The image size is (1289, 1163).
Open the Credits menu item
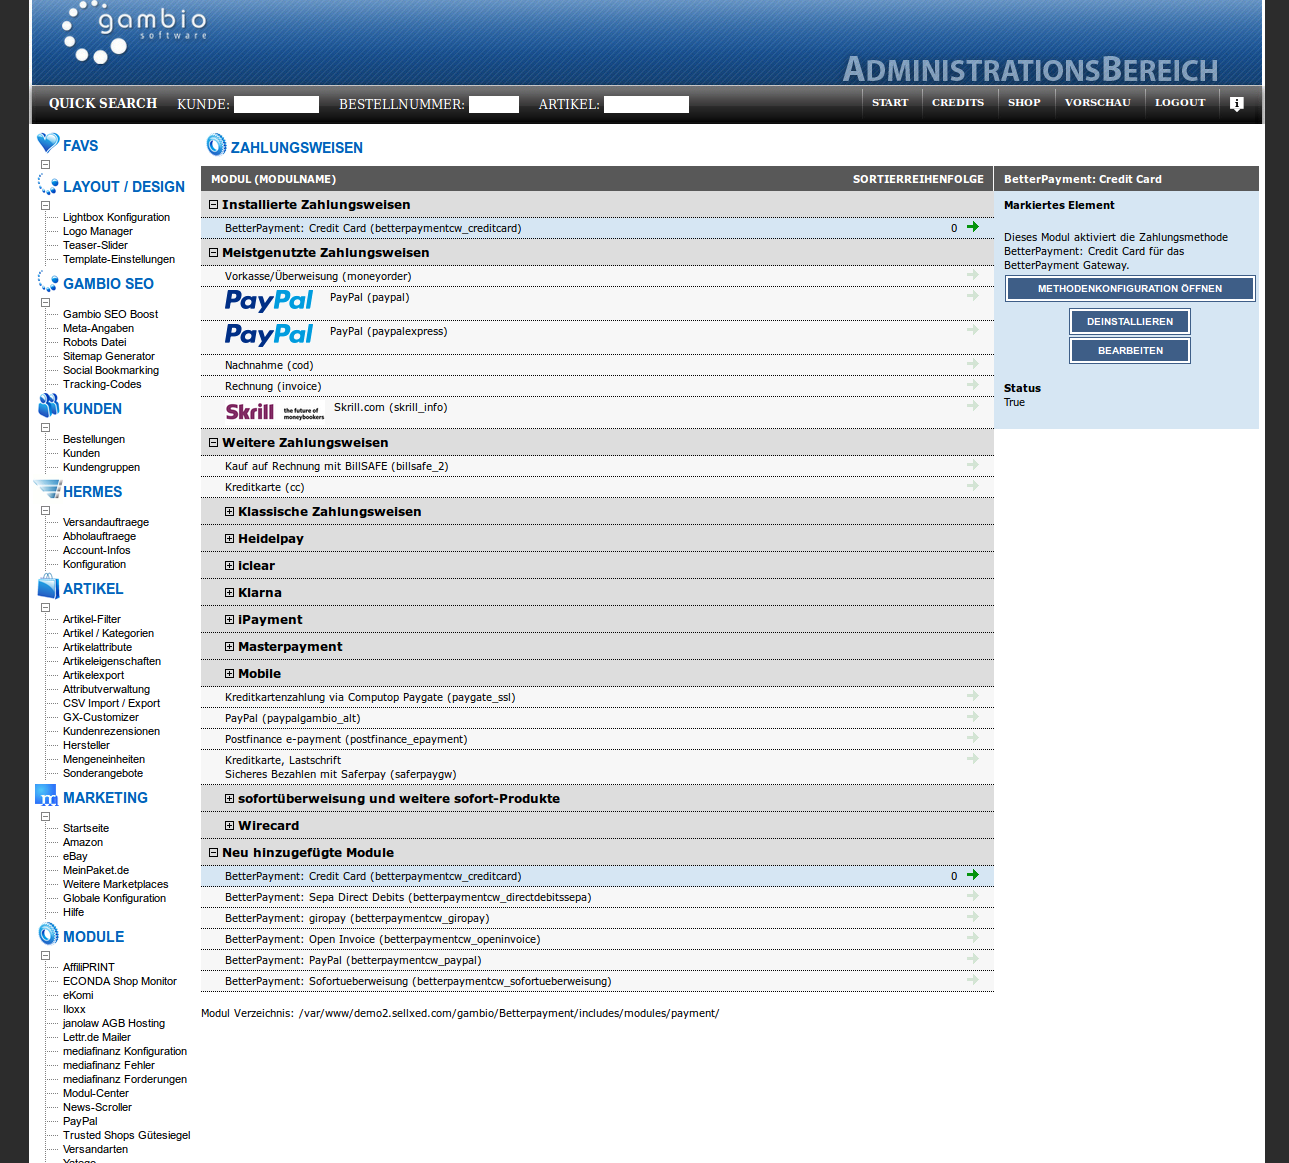click(957, 103)
